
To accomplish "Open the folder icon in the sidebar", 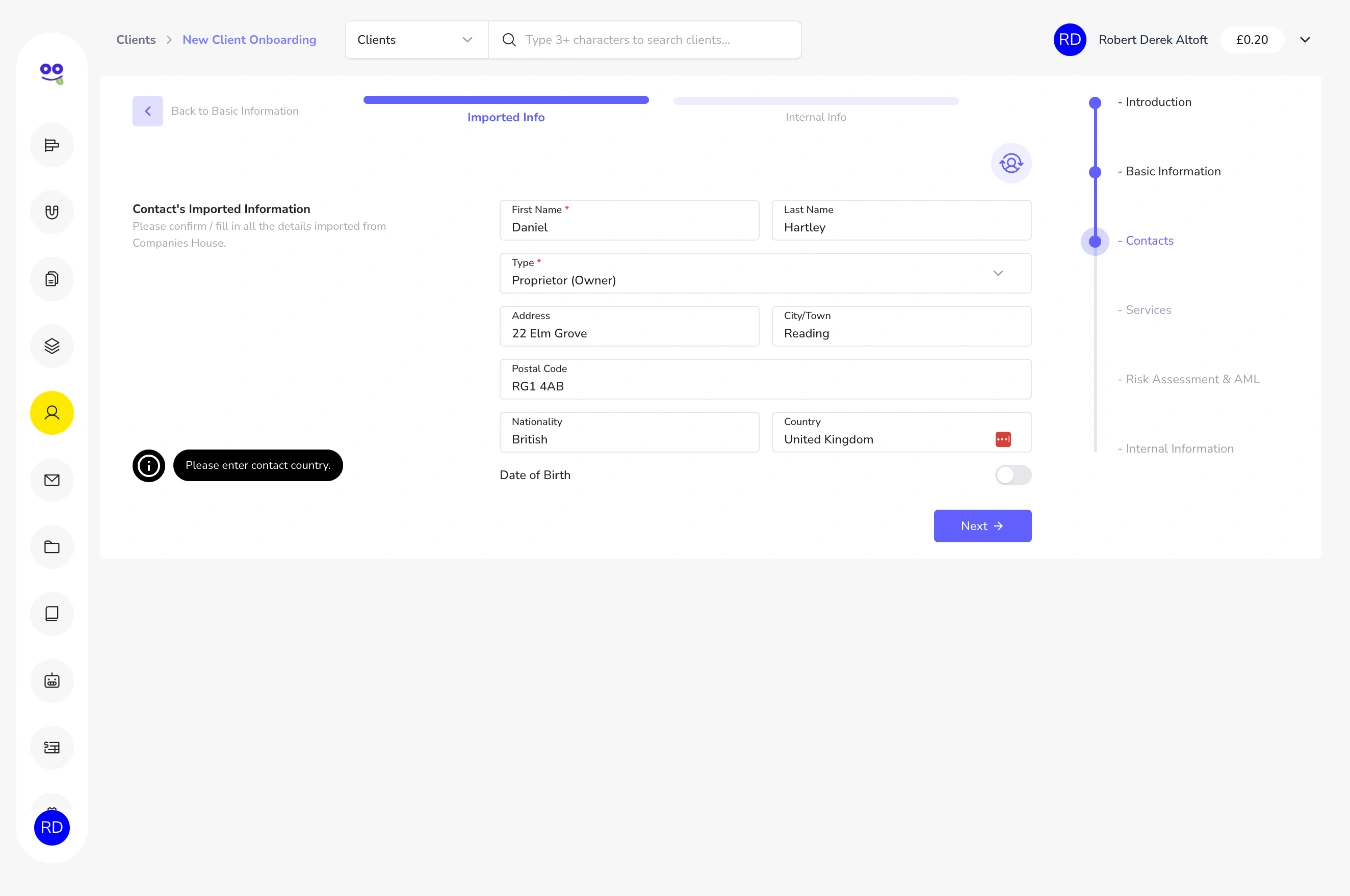I will coord(52,547).
